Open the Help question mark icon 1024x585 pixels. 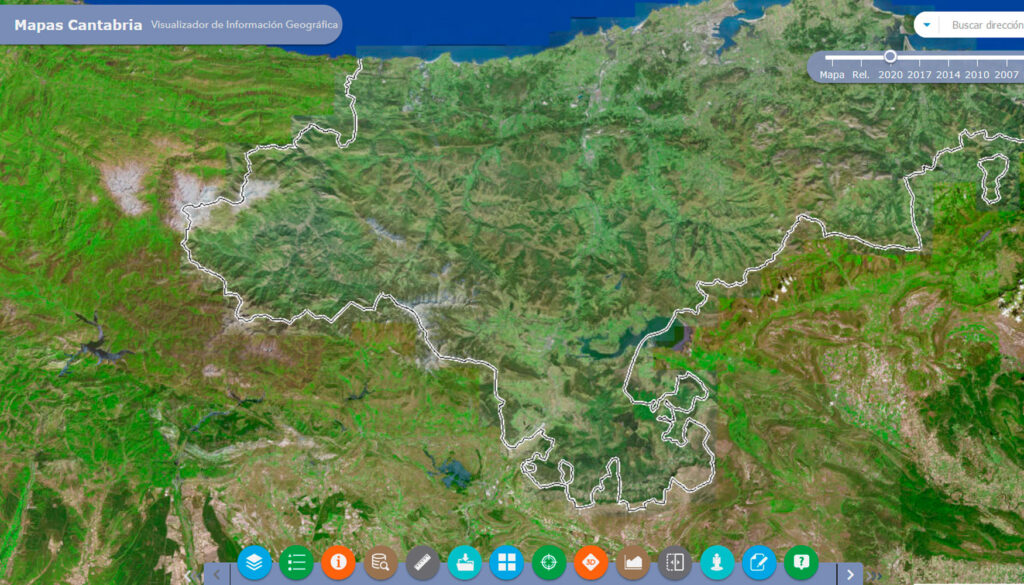(x=800, y=562)
